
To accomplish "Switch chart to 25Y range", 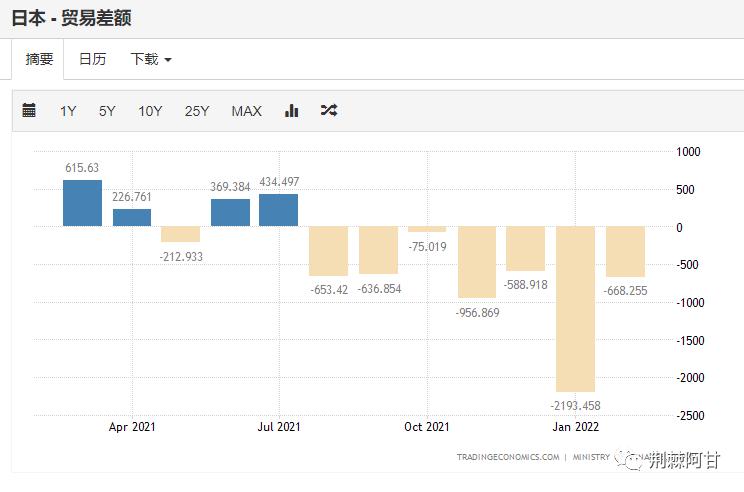I will pos(197,111).
